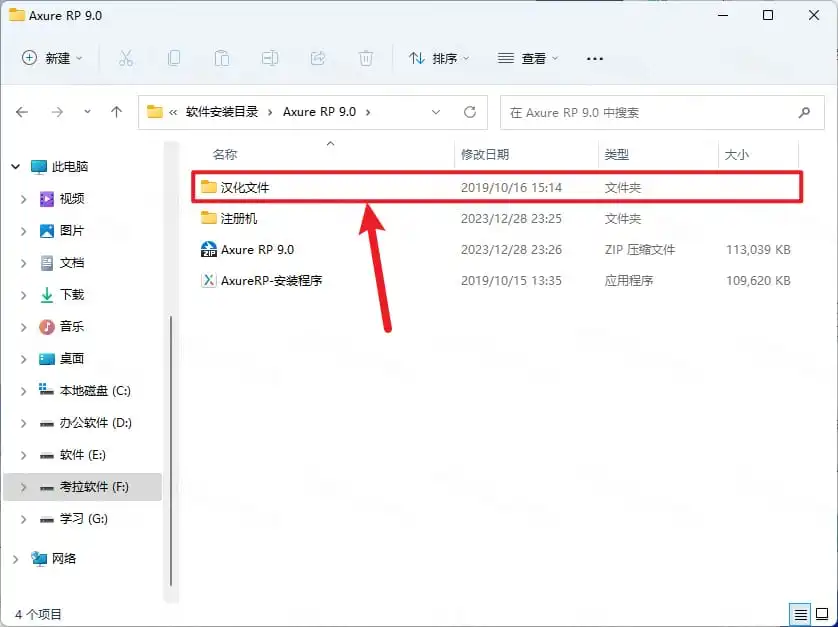The width and height of the screenshot is (838, 627).
Task: Click the Share icon in toolbar
Action: 318,58
